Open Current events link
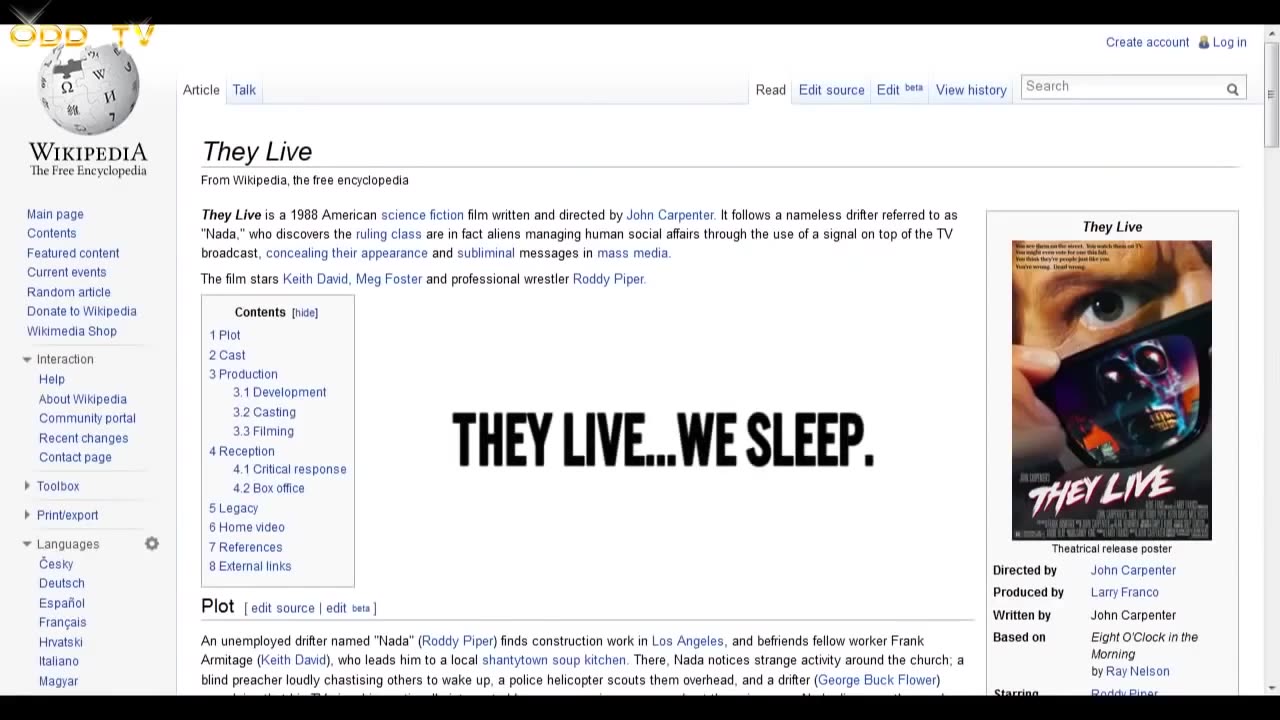This screenshot has width=1280, height=720. pos(66,272)
